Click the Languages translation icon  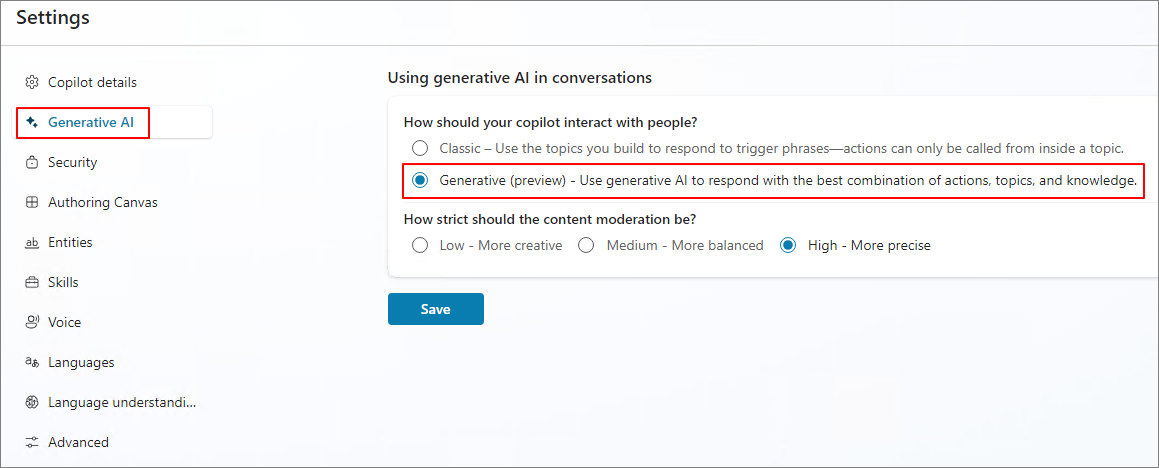32,362
